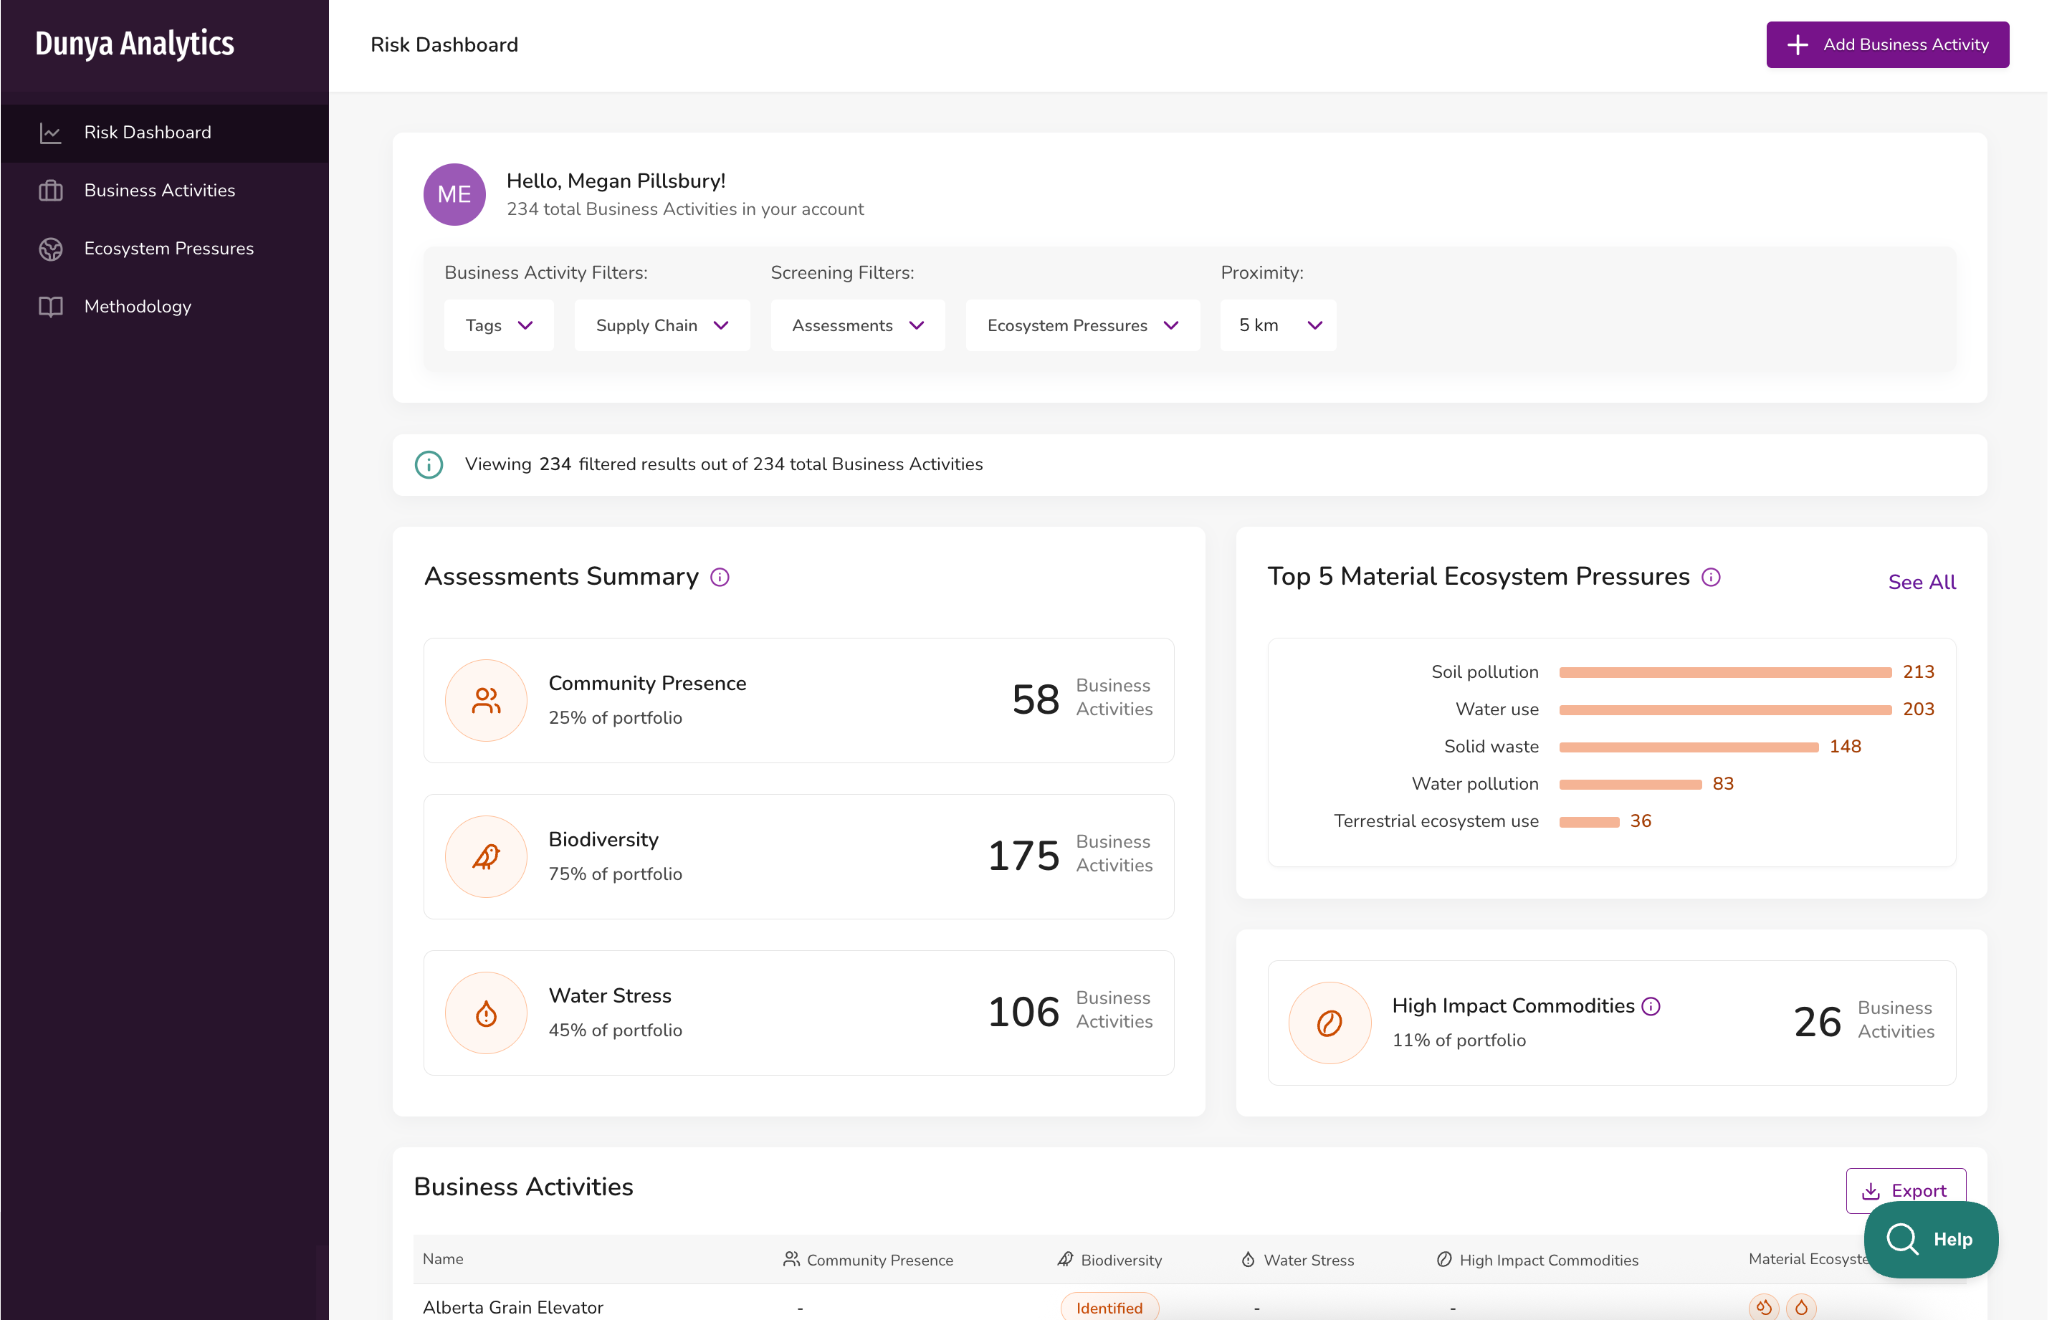Expand the Tags filter dropdown
Screen dimensions: 2048x1320
pyautogui.click(x=499, y=325)
